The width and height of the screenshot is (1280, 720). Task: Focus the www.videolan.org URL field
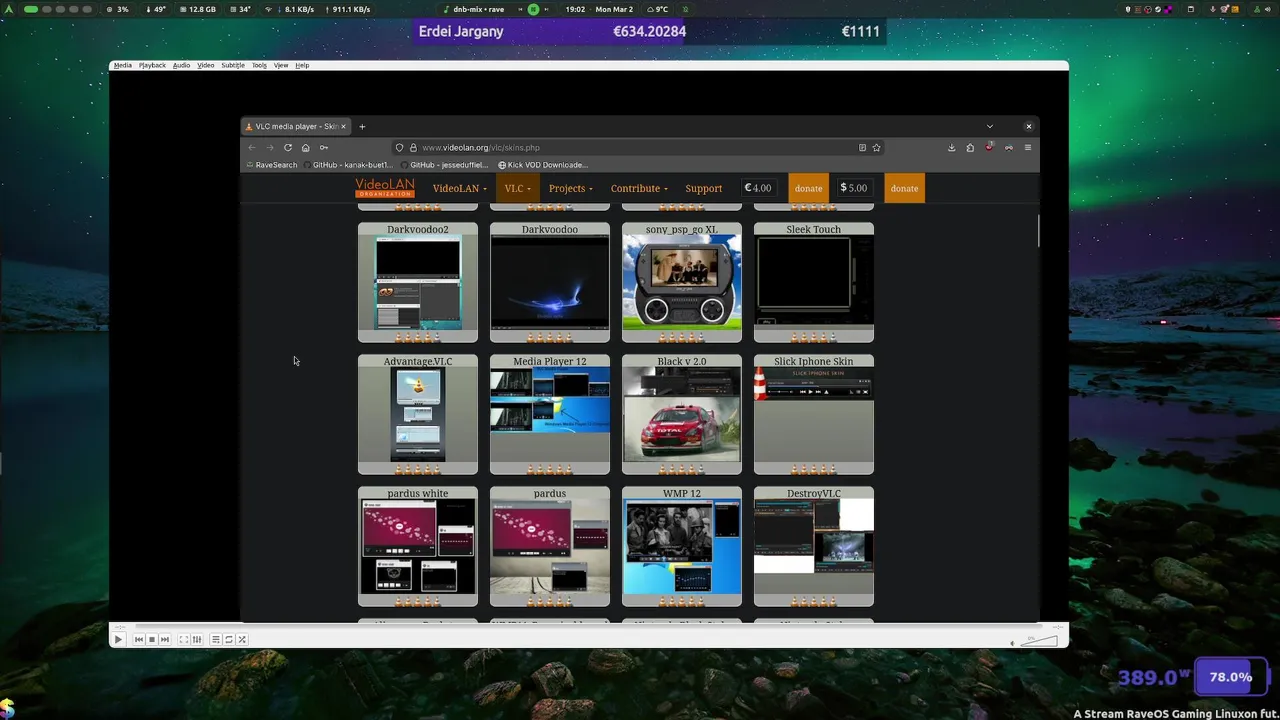pyautogui.click(x=637, y=147)
